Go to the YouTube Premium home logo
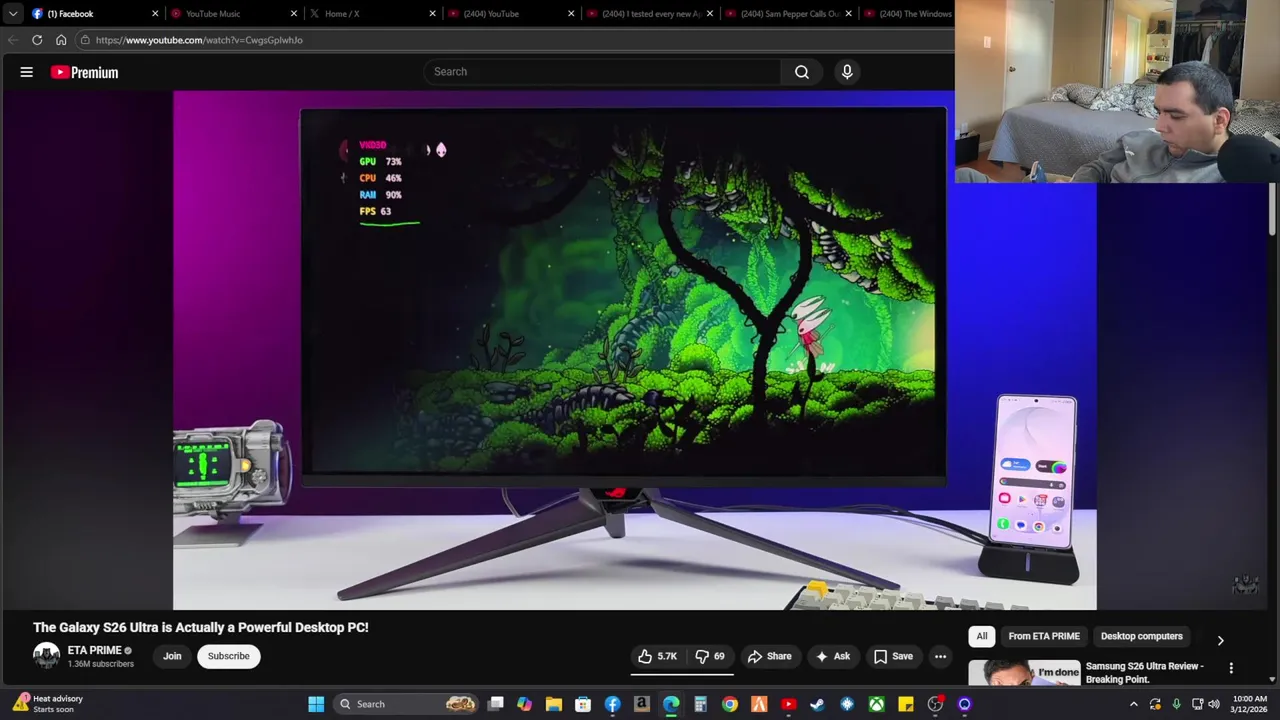1280x720 pixels. [x=85, y=72]
